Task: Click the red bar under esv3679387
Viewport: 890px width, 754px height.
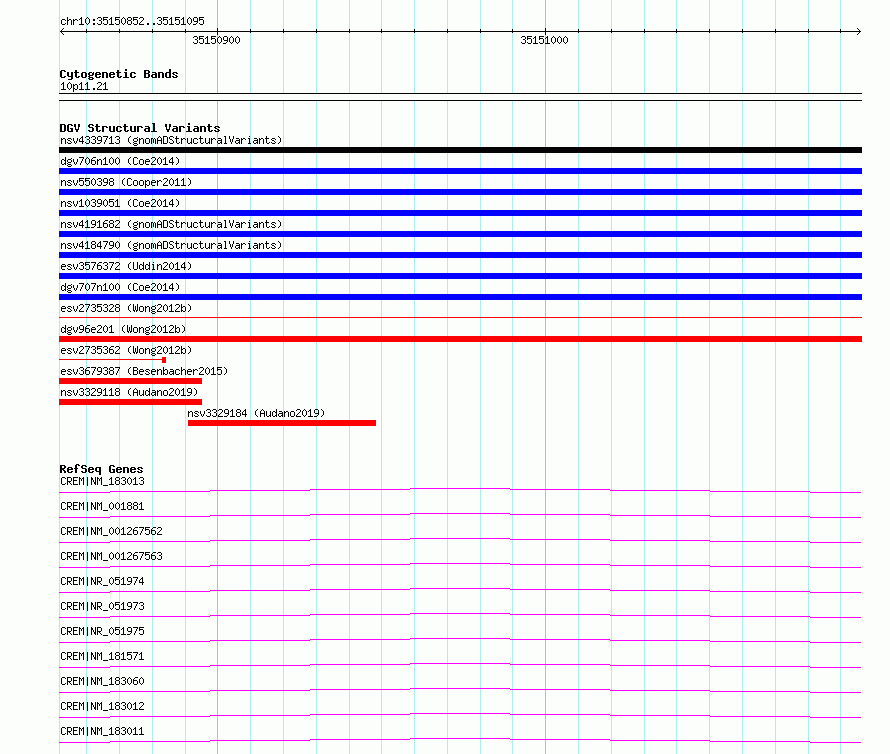Action: click(131, 381)
